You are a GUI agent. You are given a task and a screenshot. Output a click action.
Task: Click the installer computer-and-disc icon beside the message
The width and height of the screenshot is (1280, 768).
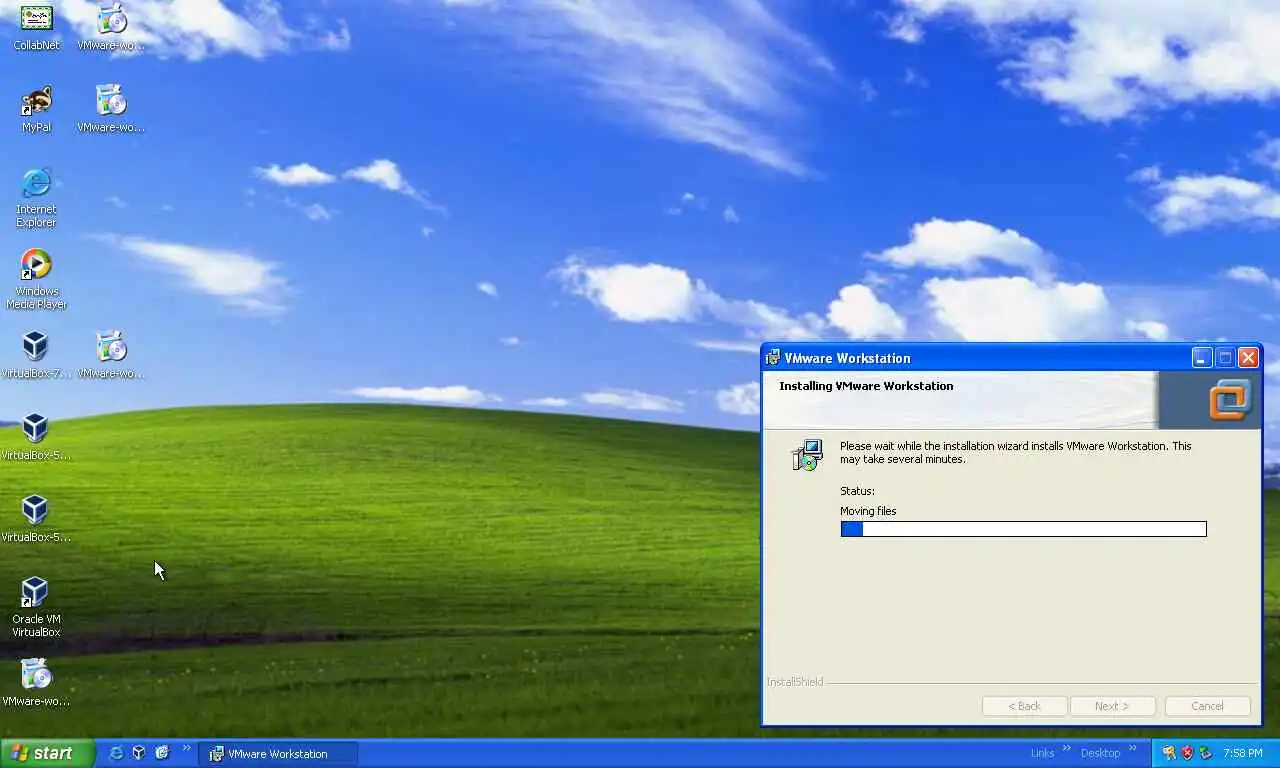(x=807, y=455)
